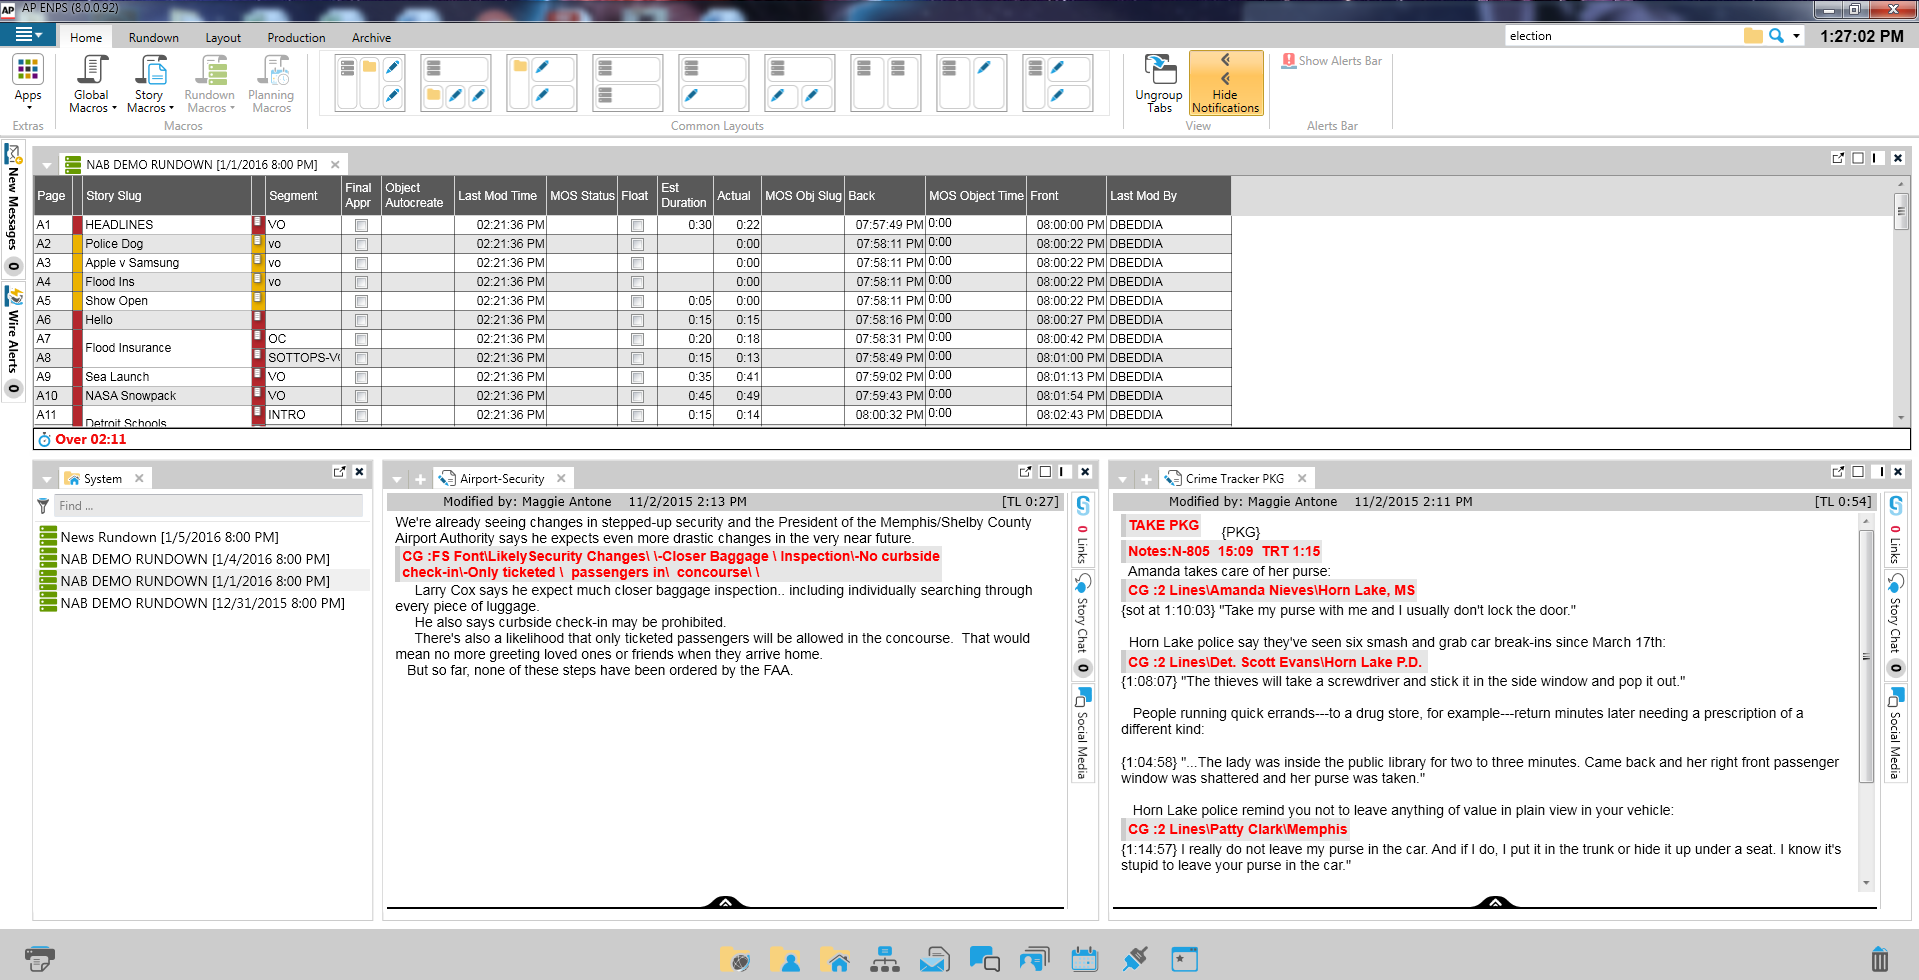Open Story Macros
The image size is (1919, 980).
(x=150, y=84)
